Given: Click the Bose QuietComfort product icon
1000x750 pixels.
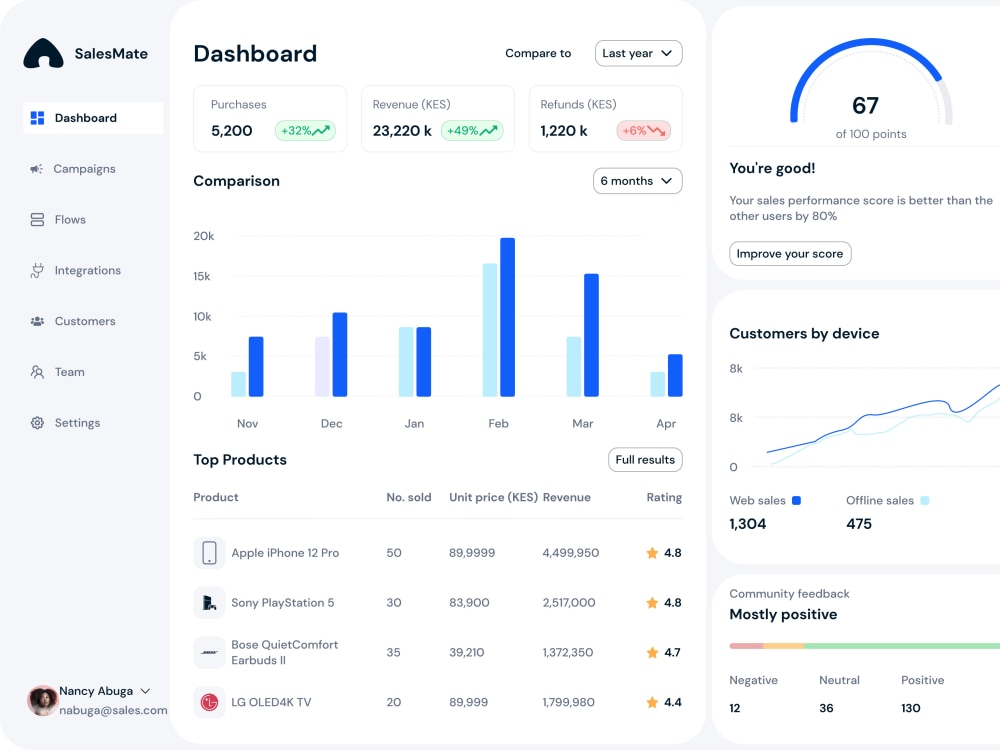Looking at the screenshot, I should click(209, 652).
